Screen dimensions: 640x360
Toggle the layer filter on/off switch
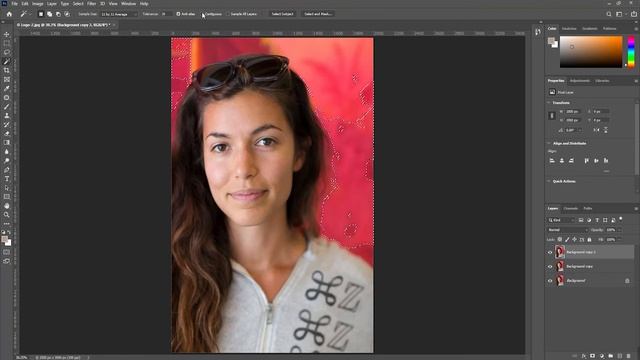tap(621, 219)
